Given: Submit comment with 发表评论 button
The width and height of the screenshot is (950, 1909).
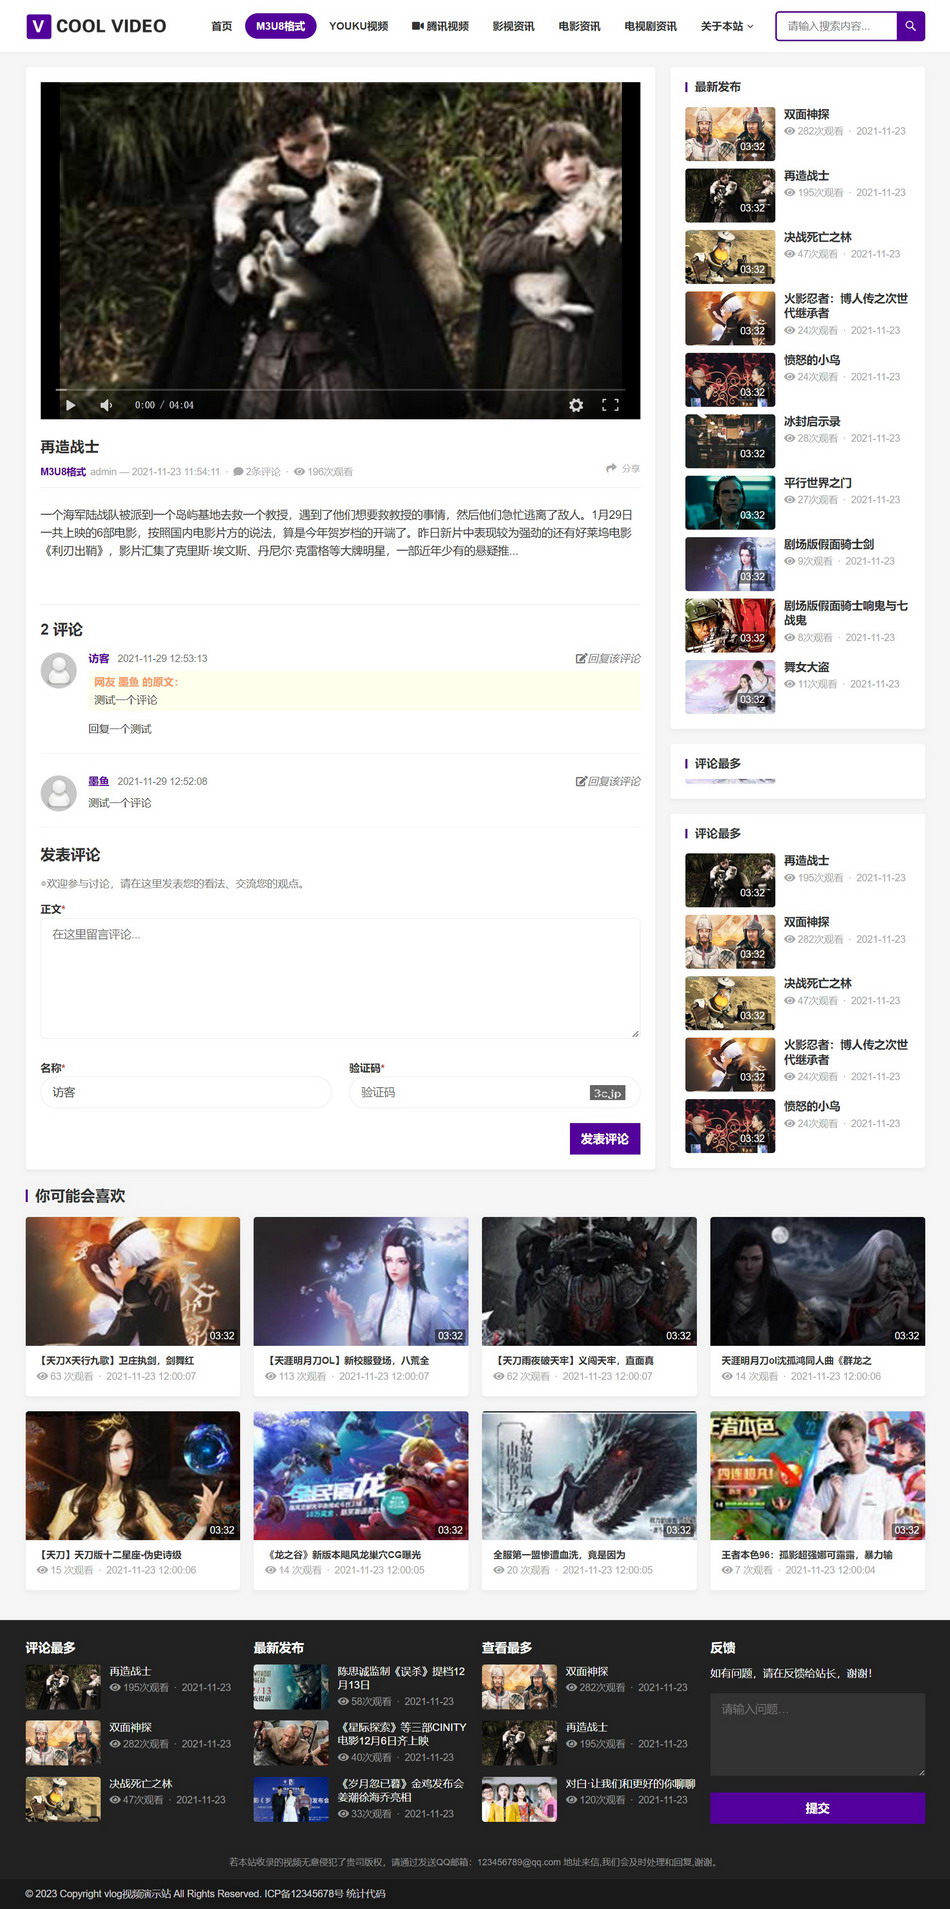Looking at the screenshot, I should [x=605, y=1139].
